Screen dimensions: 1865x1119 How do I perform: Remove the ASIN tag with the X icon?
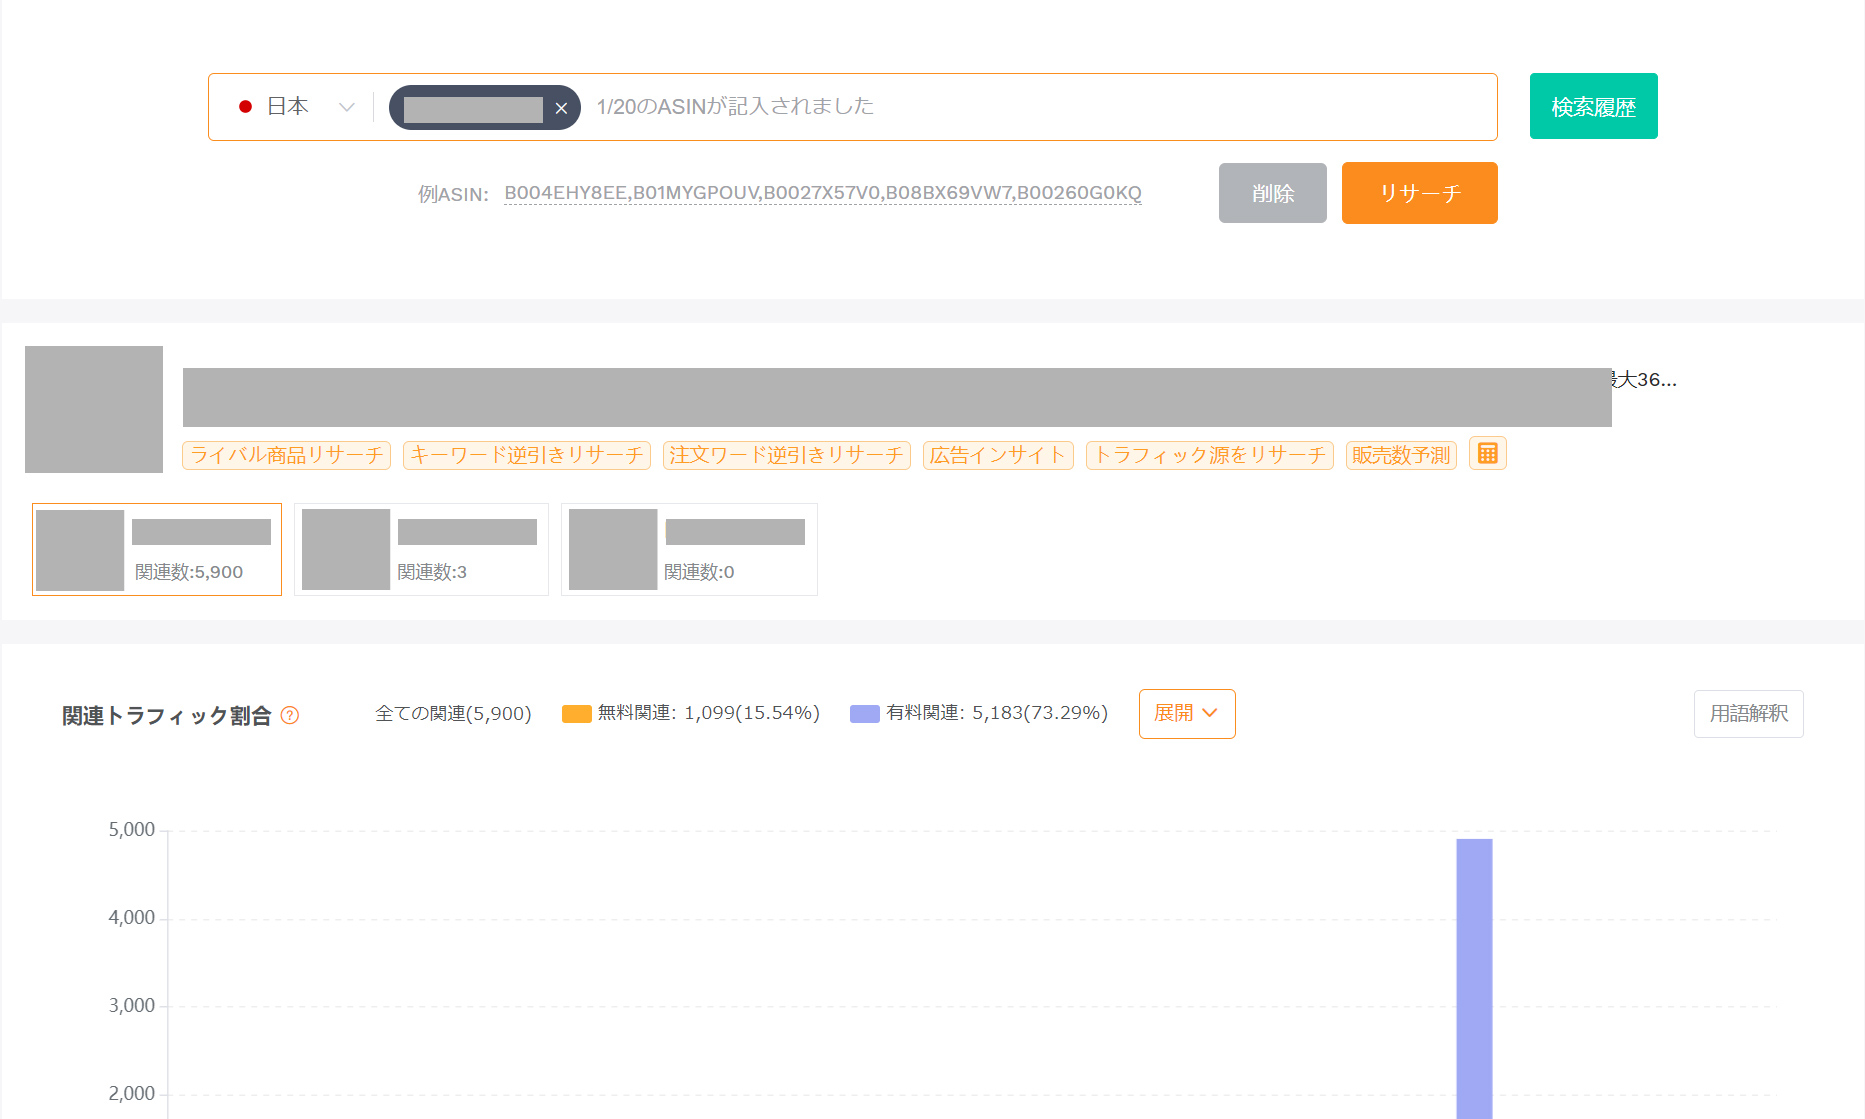561,108
